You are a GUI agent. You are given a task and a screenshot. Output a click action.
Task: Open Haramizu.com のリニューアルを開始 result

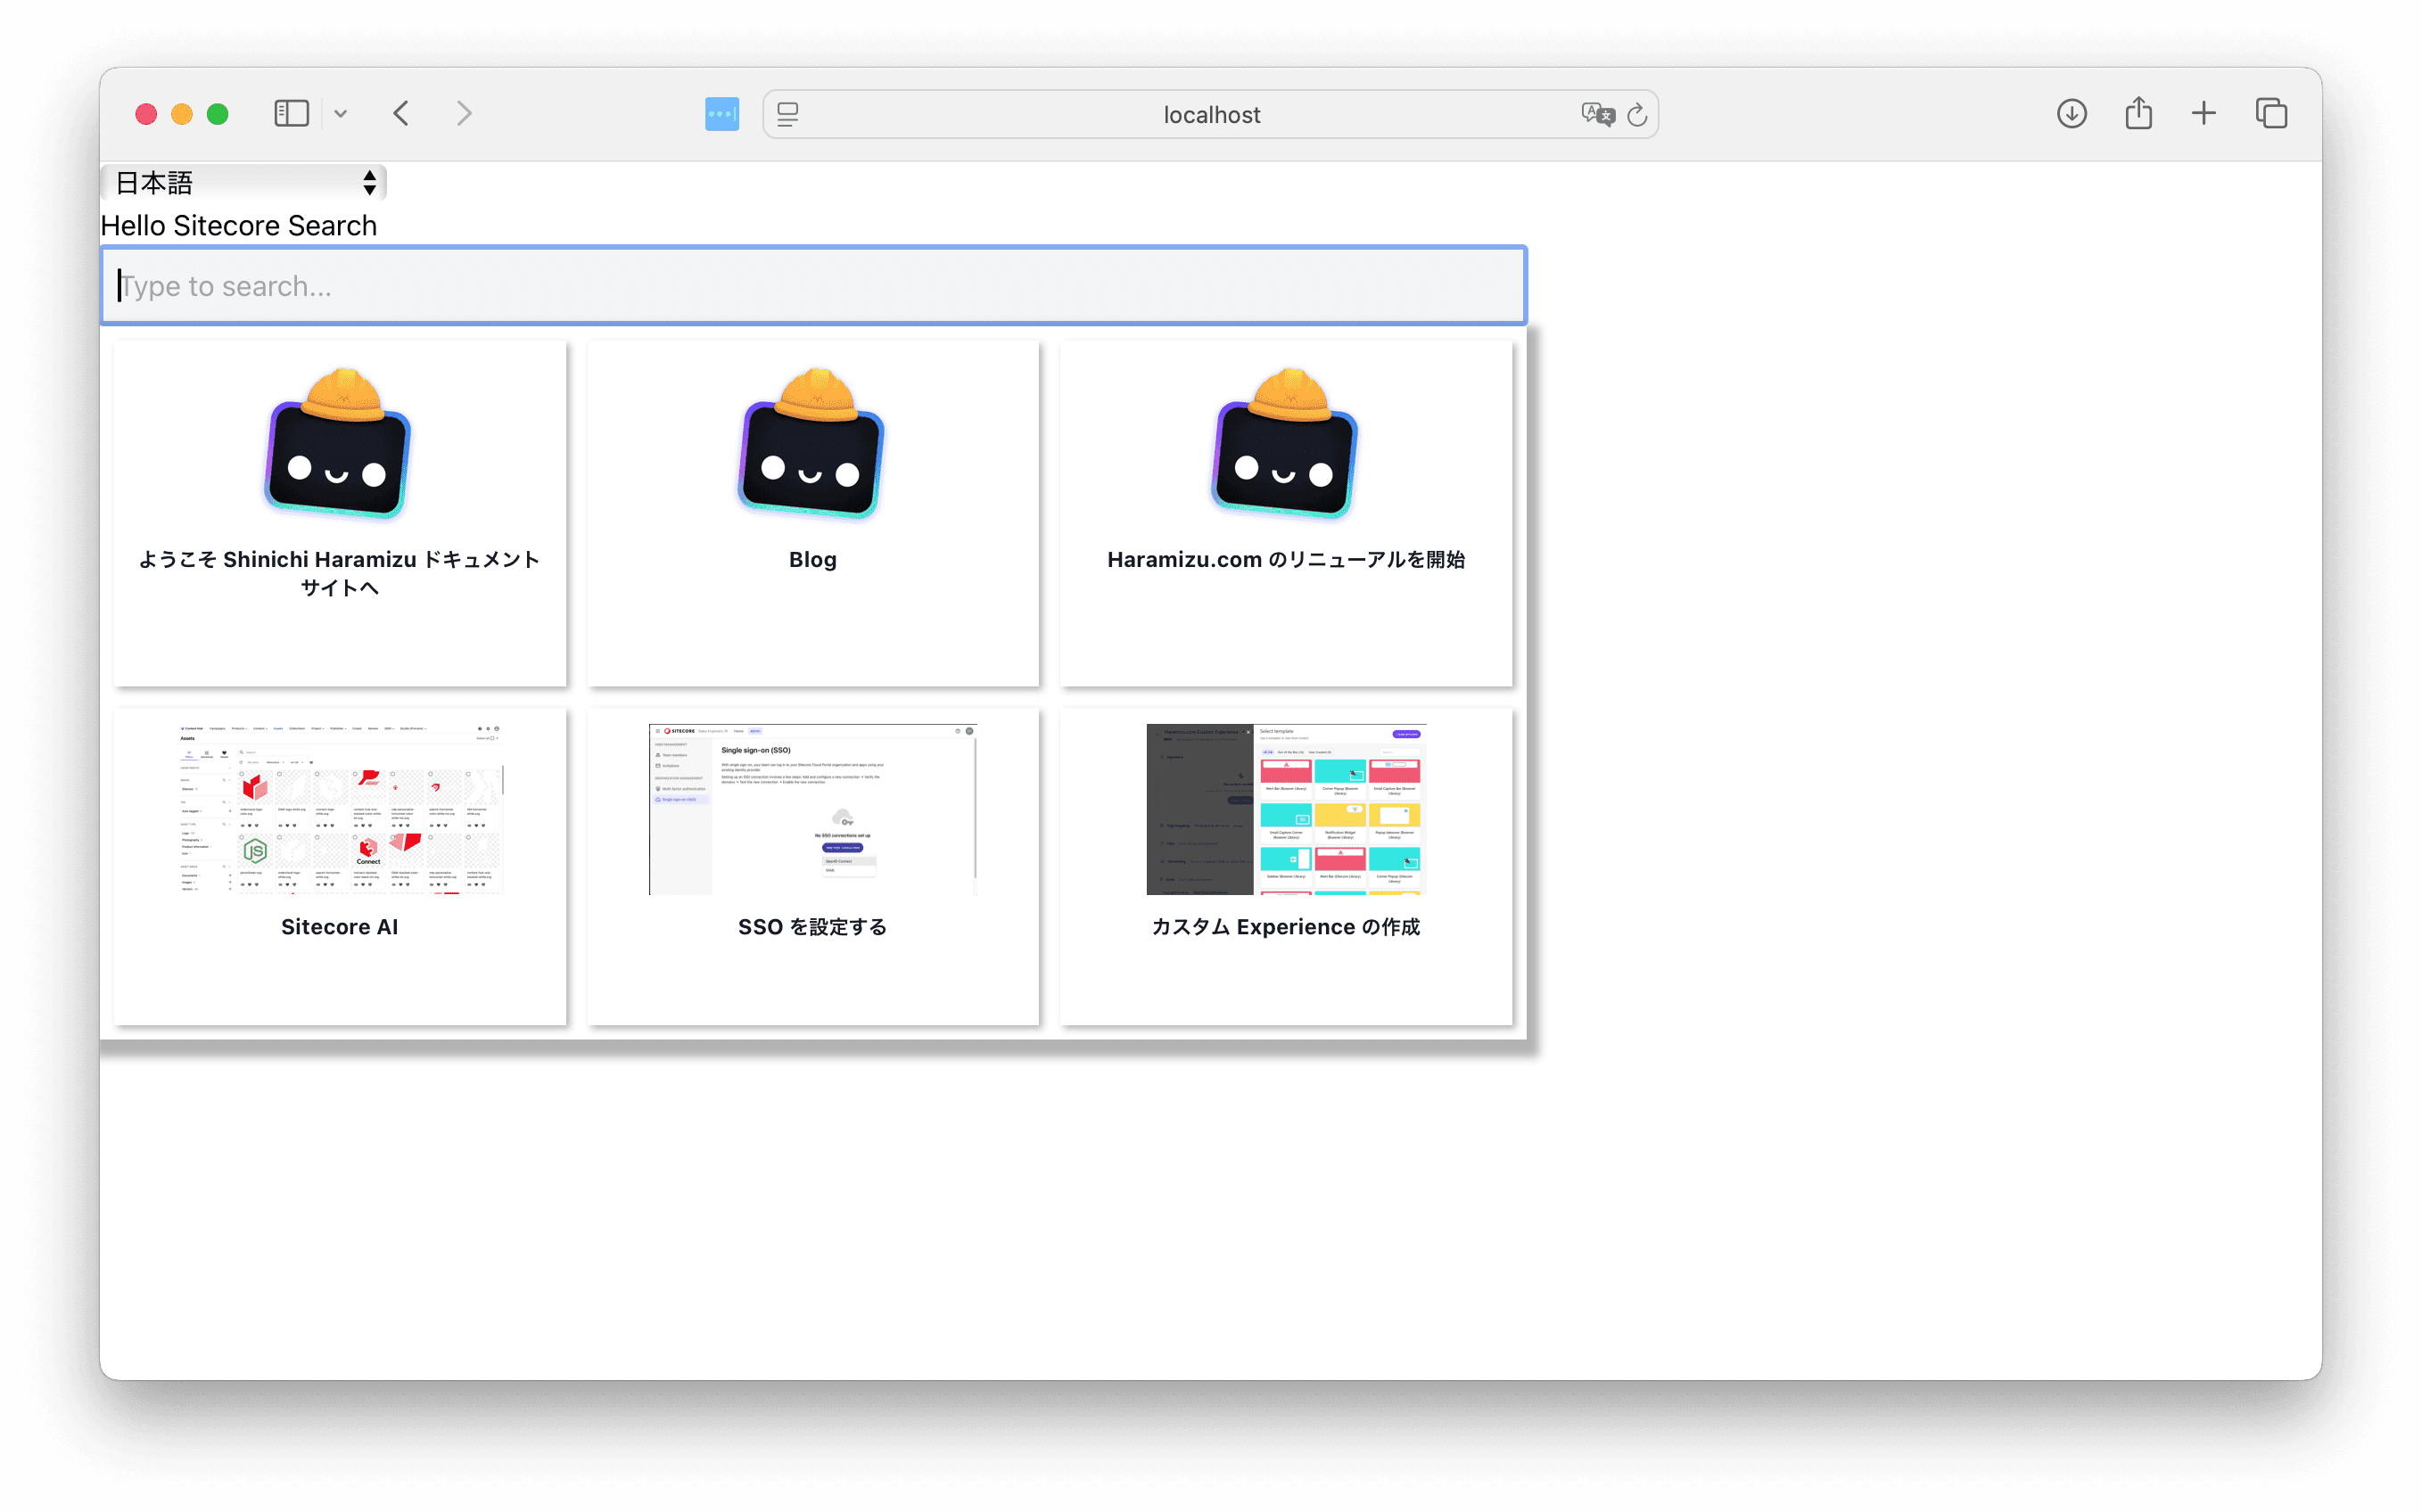1285,514
